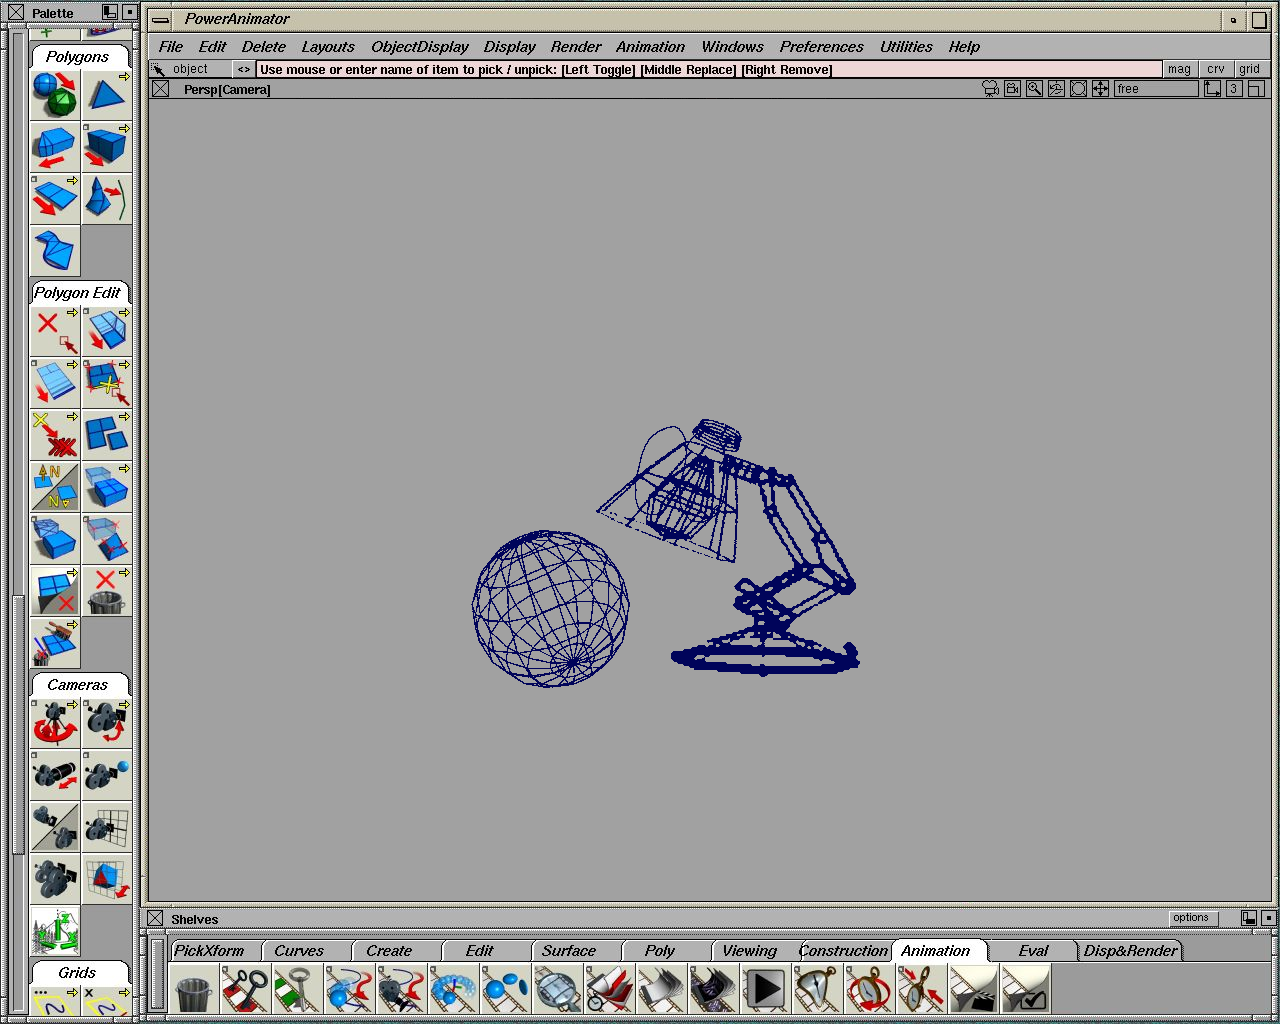
Task: Choose the key shelf icon
Action: [298, 989]
